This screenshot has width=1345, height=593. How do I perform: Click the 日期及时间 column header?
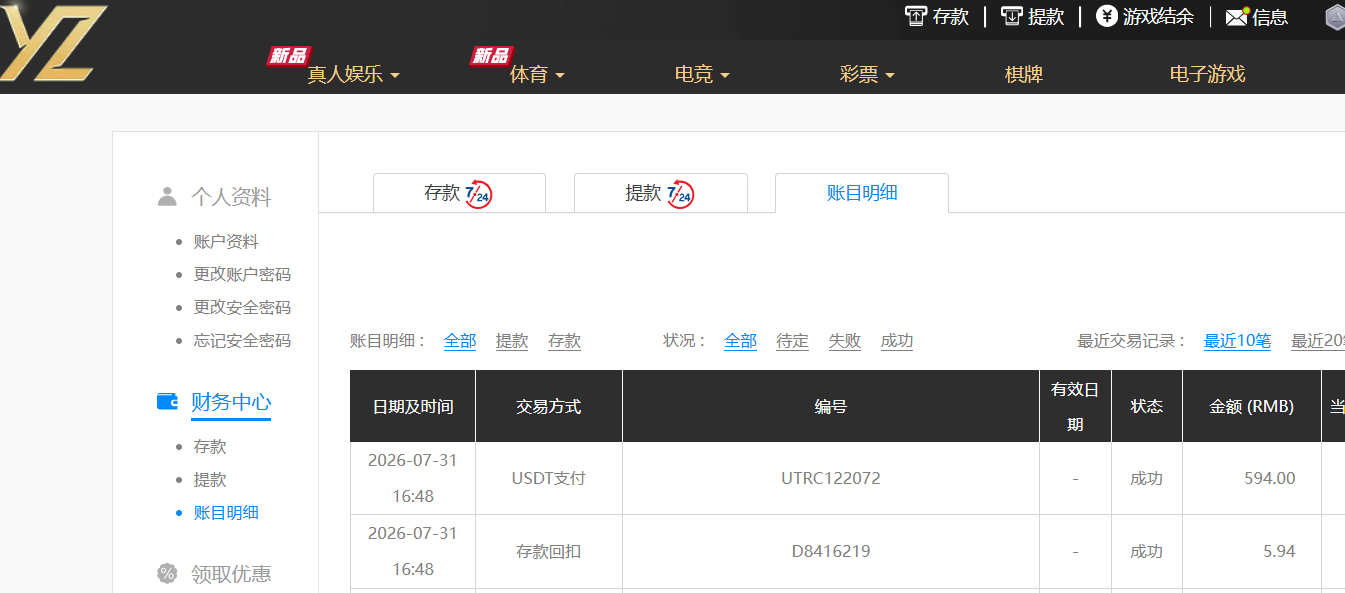pyautogui.click(x=413, y=406)
